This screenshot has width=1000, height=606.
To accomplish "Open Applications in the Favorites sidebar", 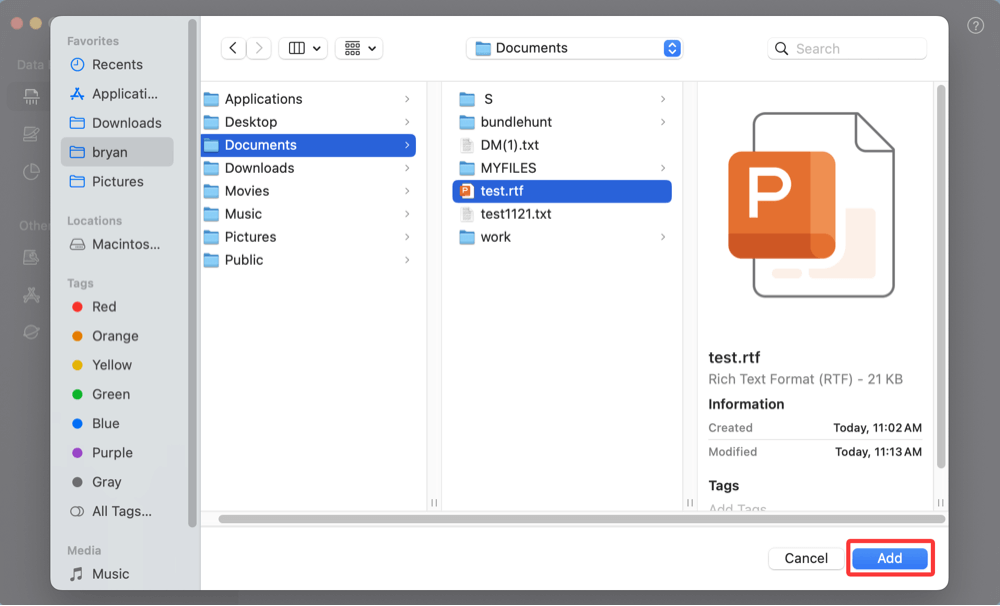I will 124,94.
